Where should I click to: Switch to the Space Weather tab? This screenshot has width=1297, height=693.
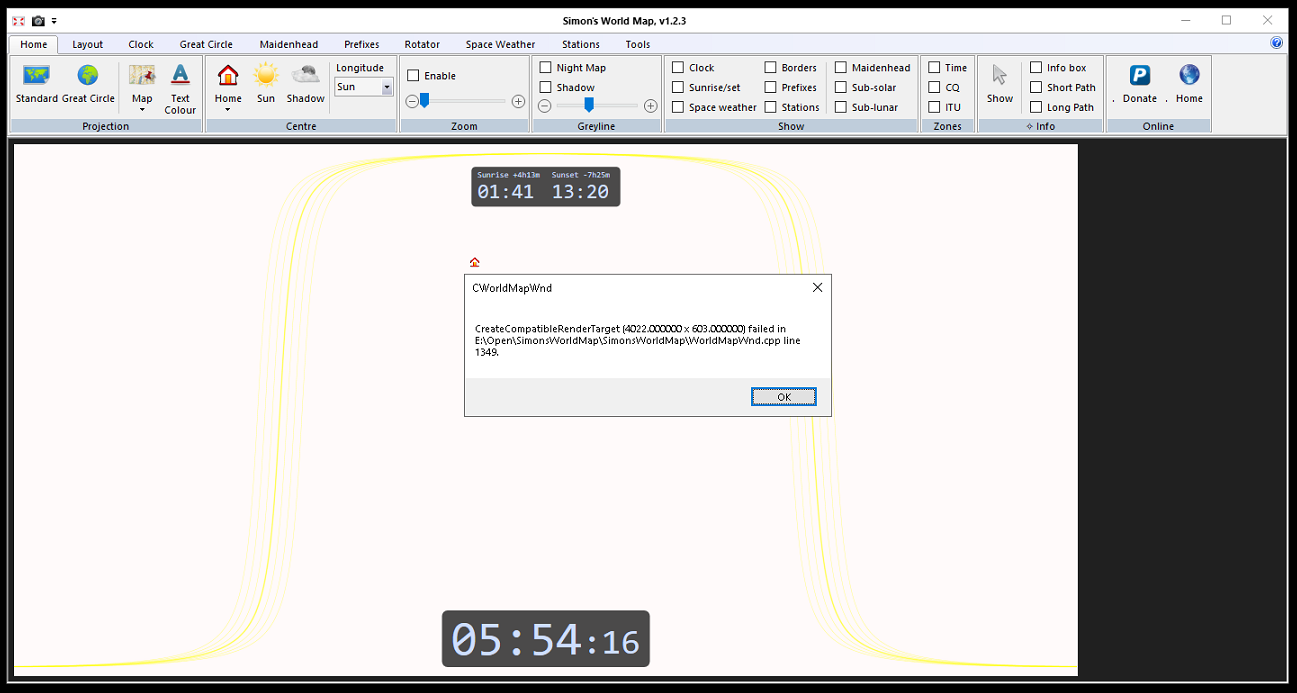(500, 44)
